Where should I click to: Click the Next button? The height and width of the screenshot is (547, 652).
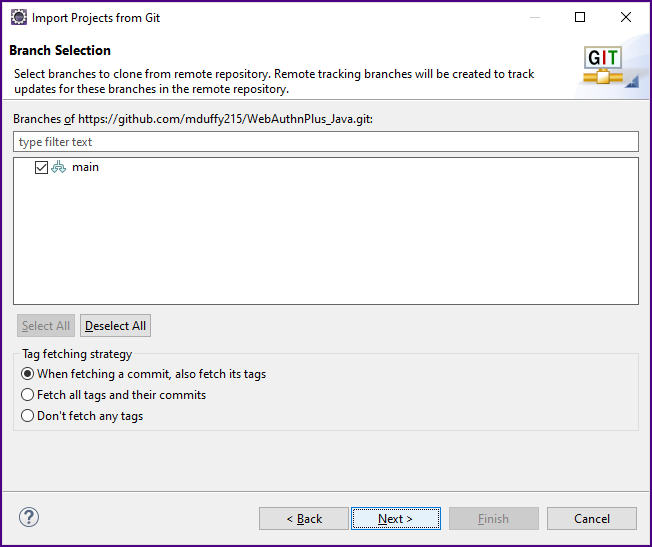pyautogui.click(x=395, y=519)
